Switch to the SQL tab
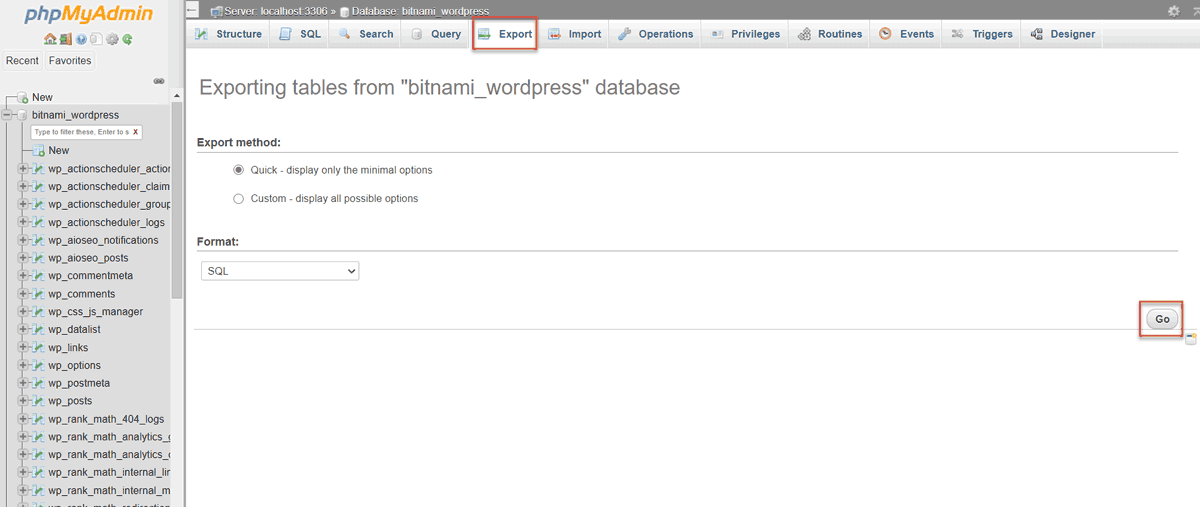 coord(300,34)
